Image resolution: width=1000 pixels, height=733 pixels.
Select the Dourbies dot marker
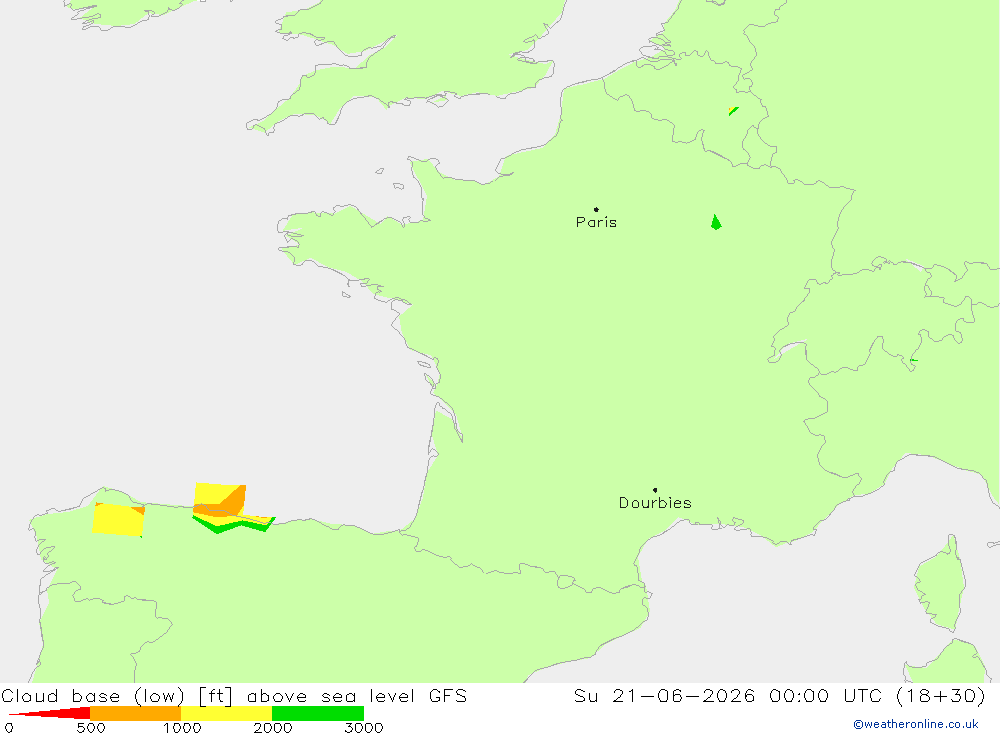[x=655, y=490]
